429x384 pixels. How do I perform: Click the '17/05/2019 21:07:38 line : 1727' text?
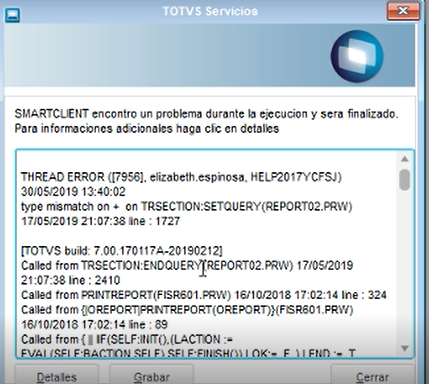100,221
